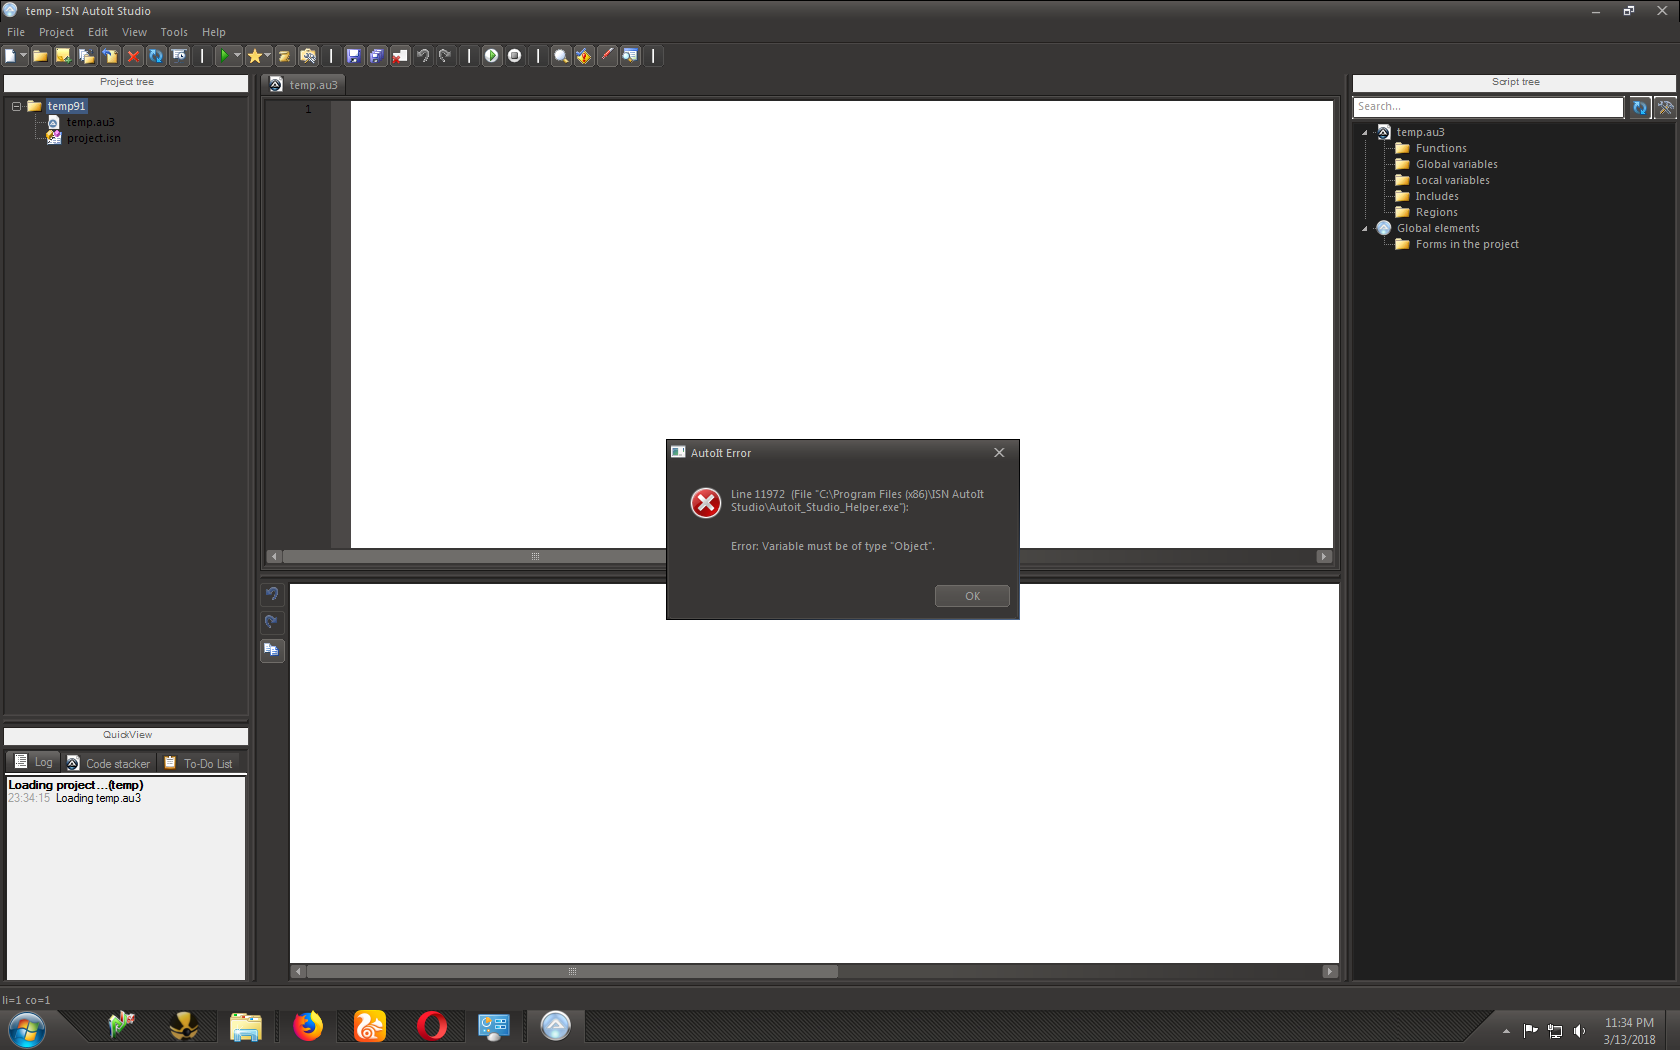Click the copy files toolbar icon

[87, 56]
